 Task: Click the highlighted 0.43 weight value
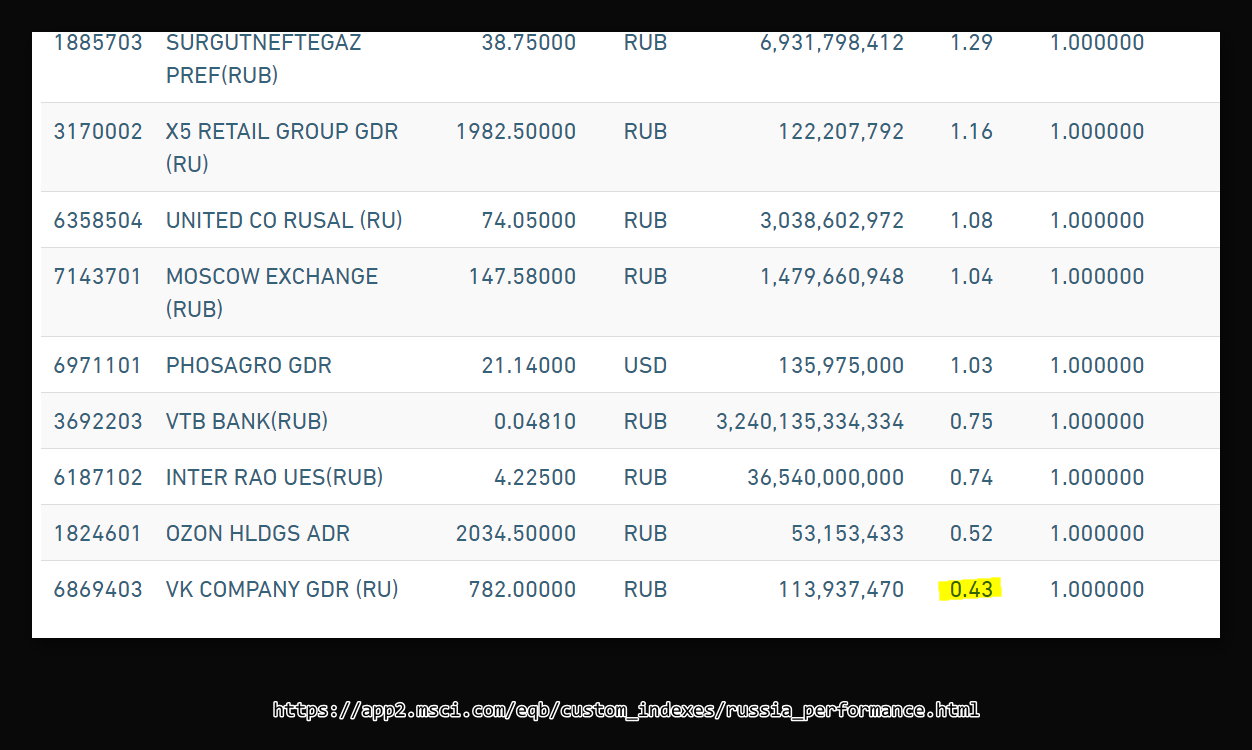(x=971, y=590)
